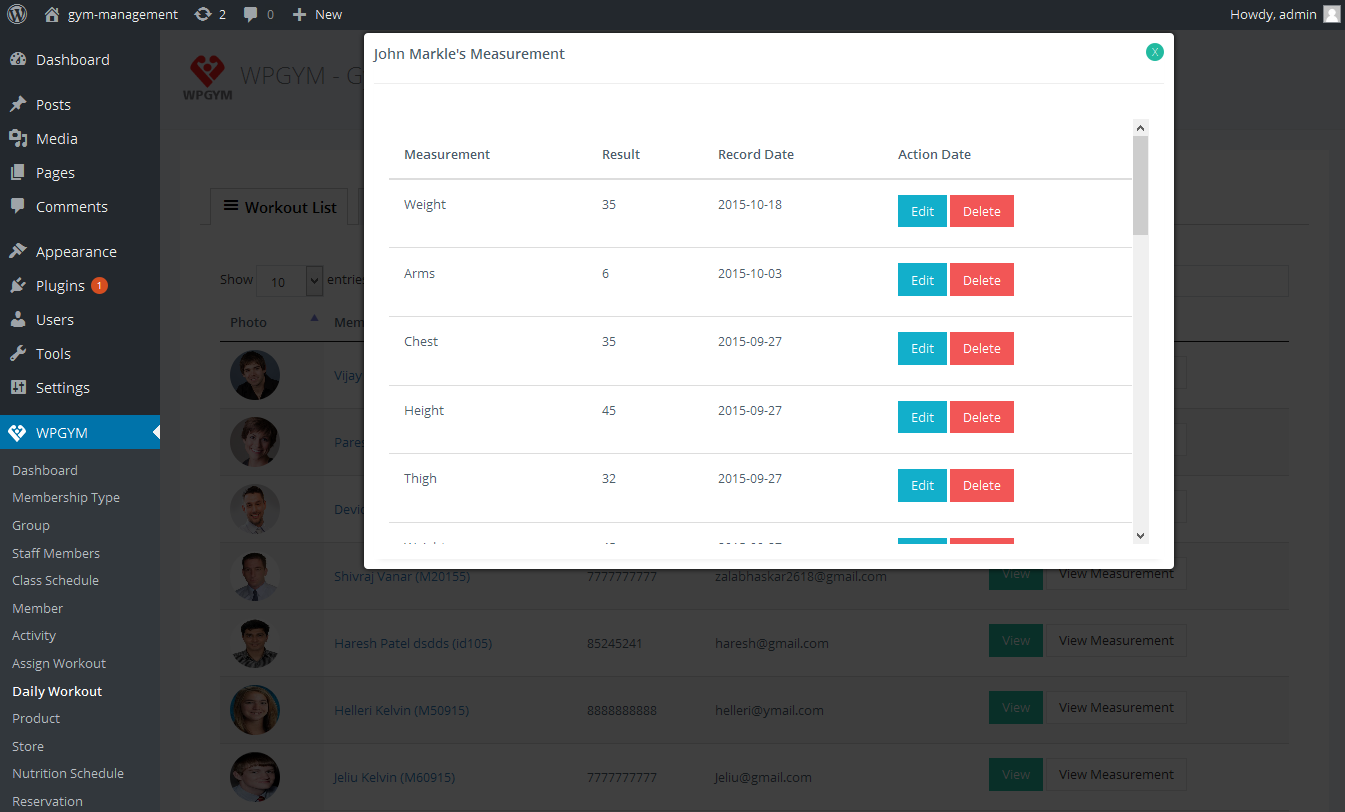Open the comments bubble icon in admin bar

(x=250, y=14)
